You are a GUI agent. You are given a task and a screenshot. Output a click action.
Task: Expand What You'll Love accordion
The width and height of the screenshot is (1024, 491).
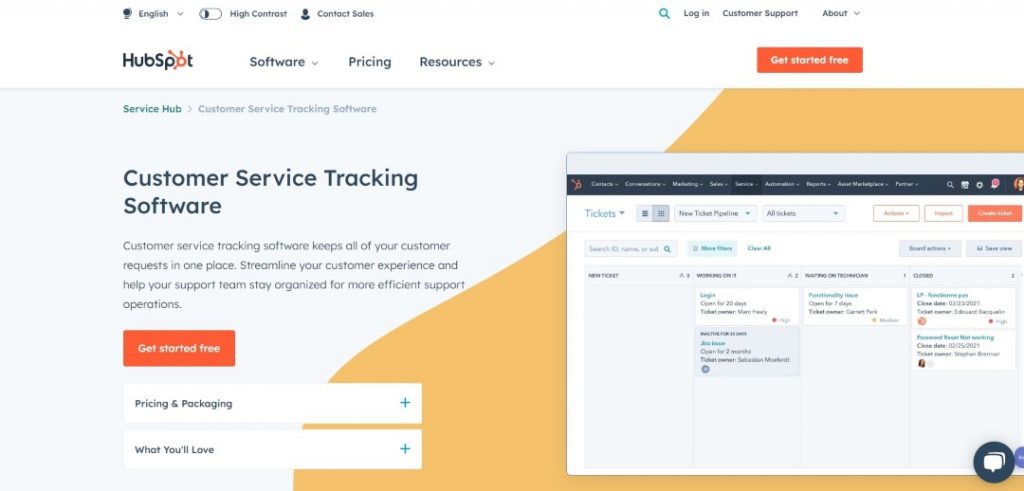click(x=272, y=449)
